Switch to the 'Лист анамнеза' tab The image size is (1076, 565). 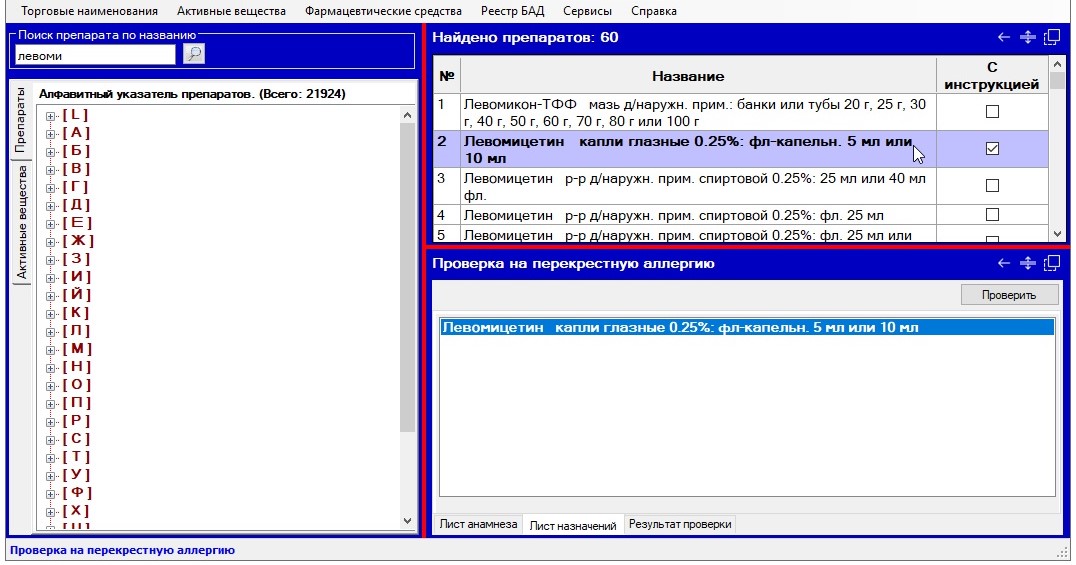coord(478,524)
